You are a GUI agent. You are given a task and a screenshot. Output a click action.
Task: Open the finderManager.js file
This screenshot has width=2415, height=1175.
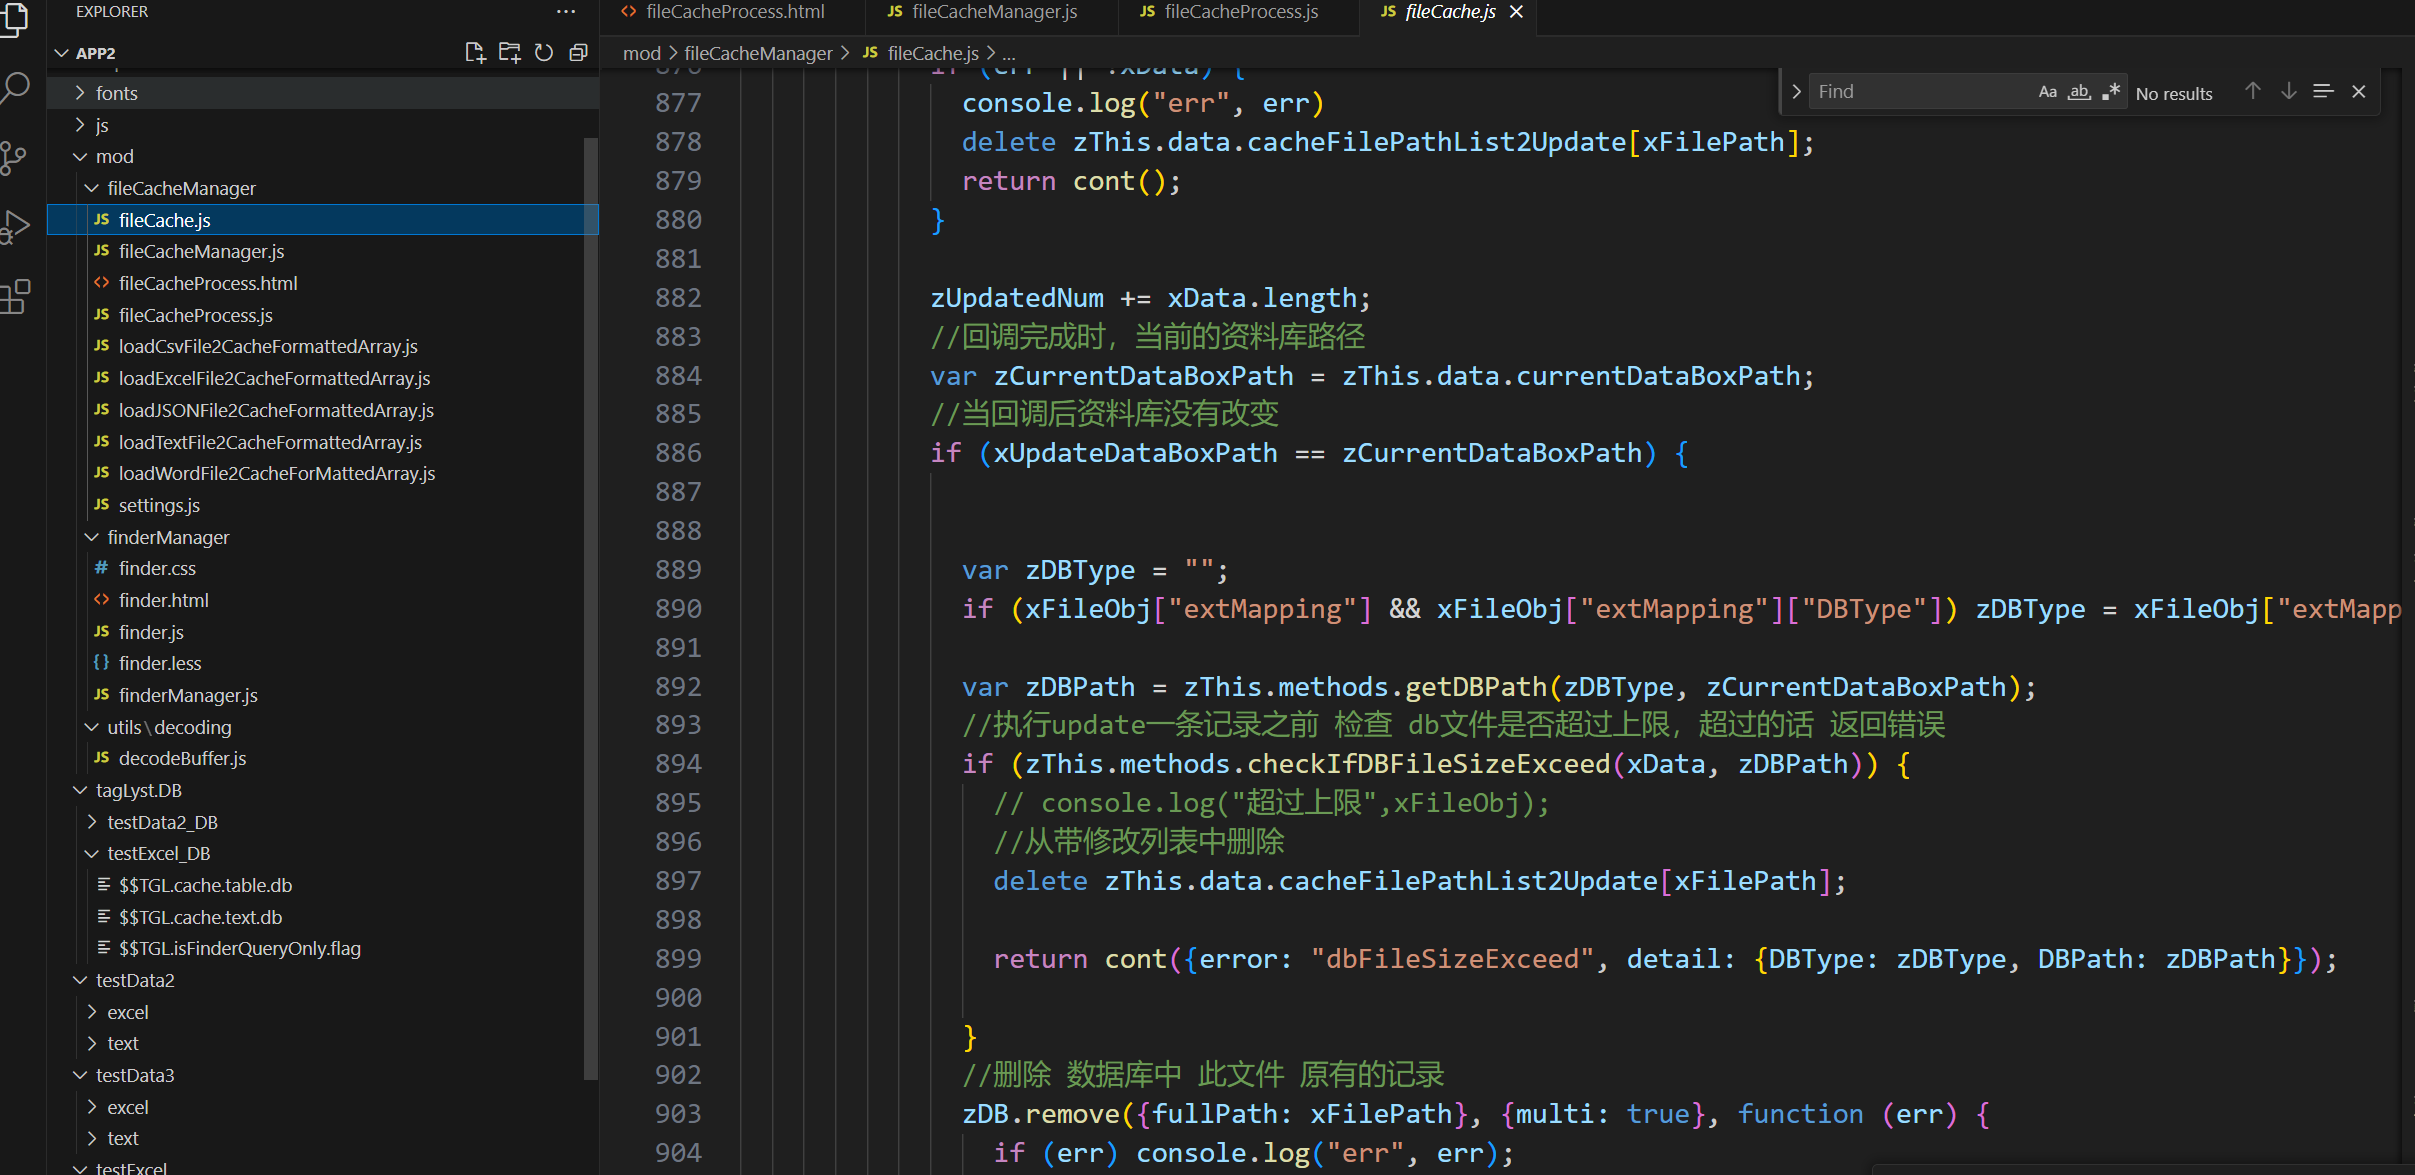coord(322,695)
